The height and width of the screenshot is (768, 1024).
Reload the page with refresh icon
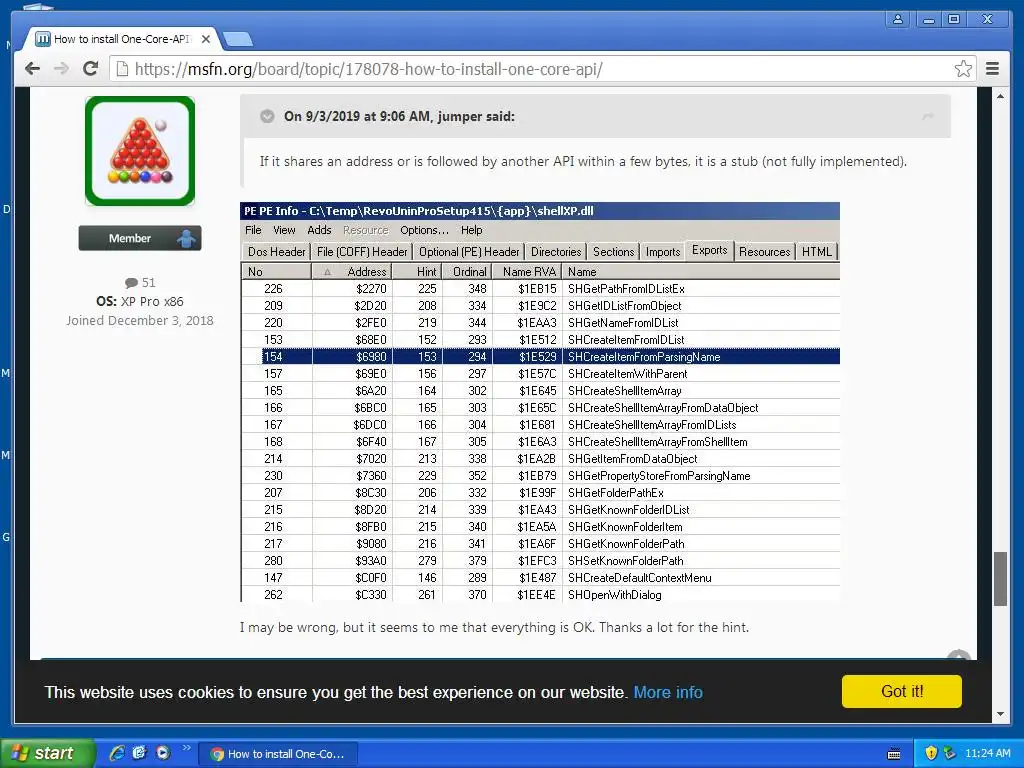coord(91,69)
